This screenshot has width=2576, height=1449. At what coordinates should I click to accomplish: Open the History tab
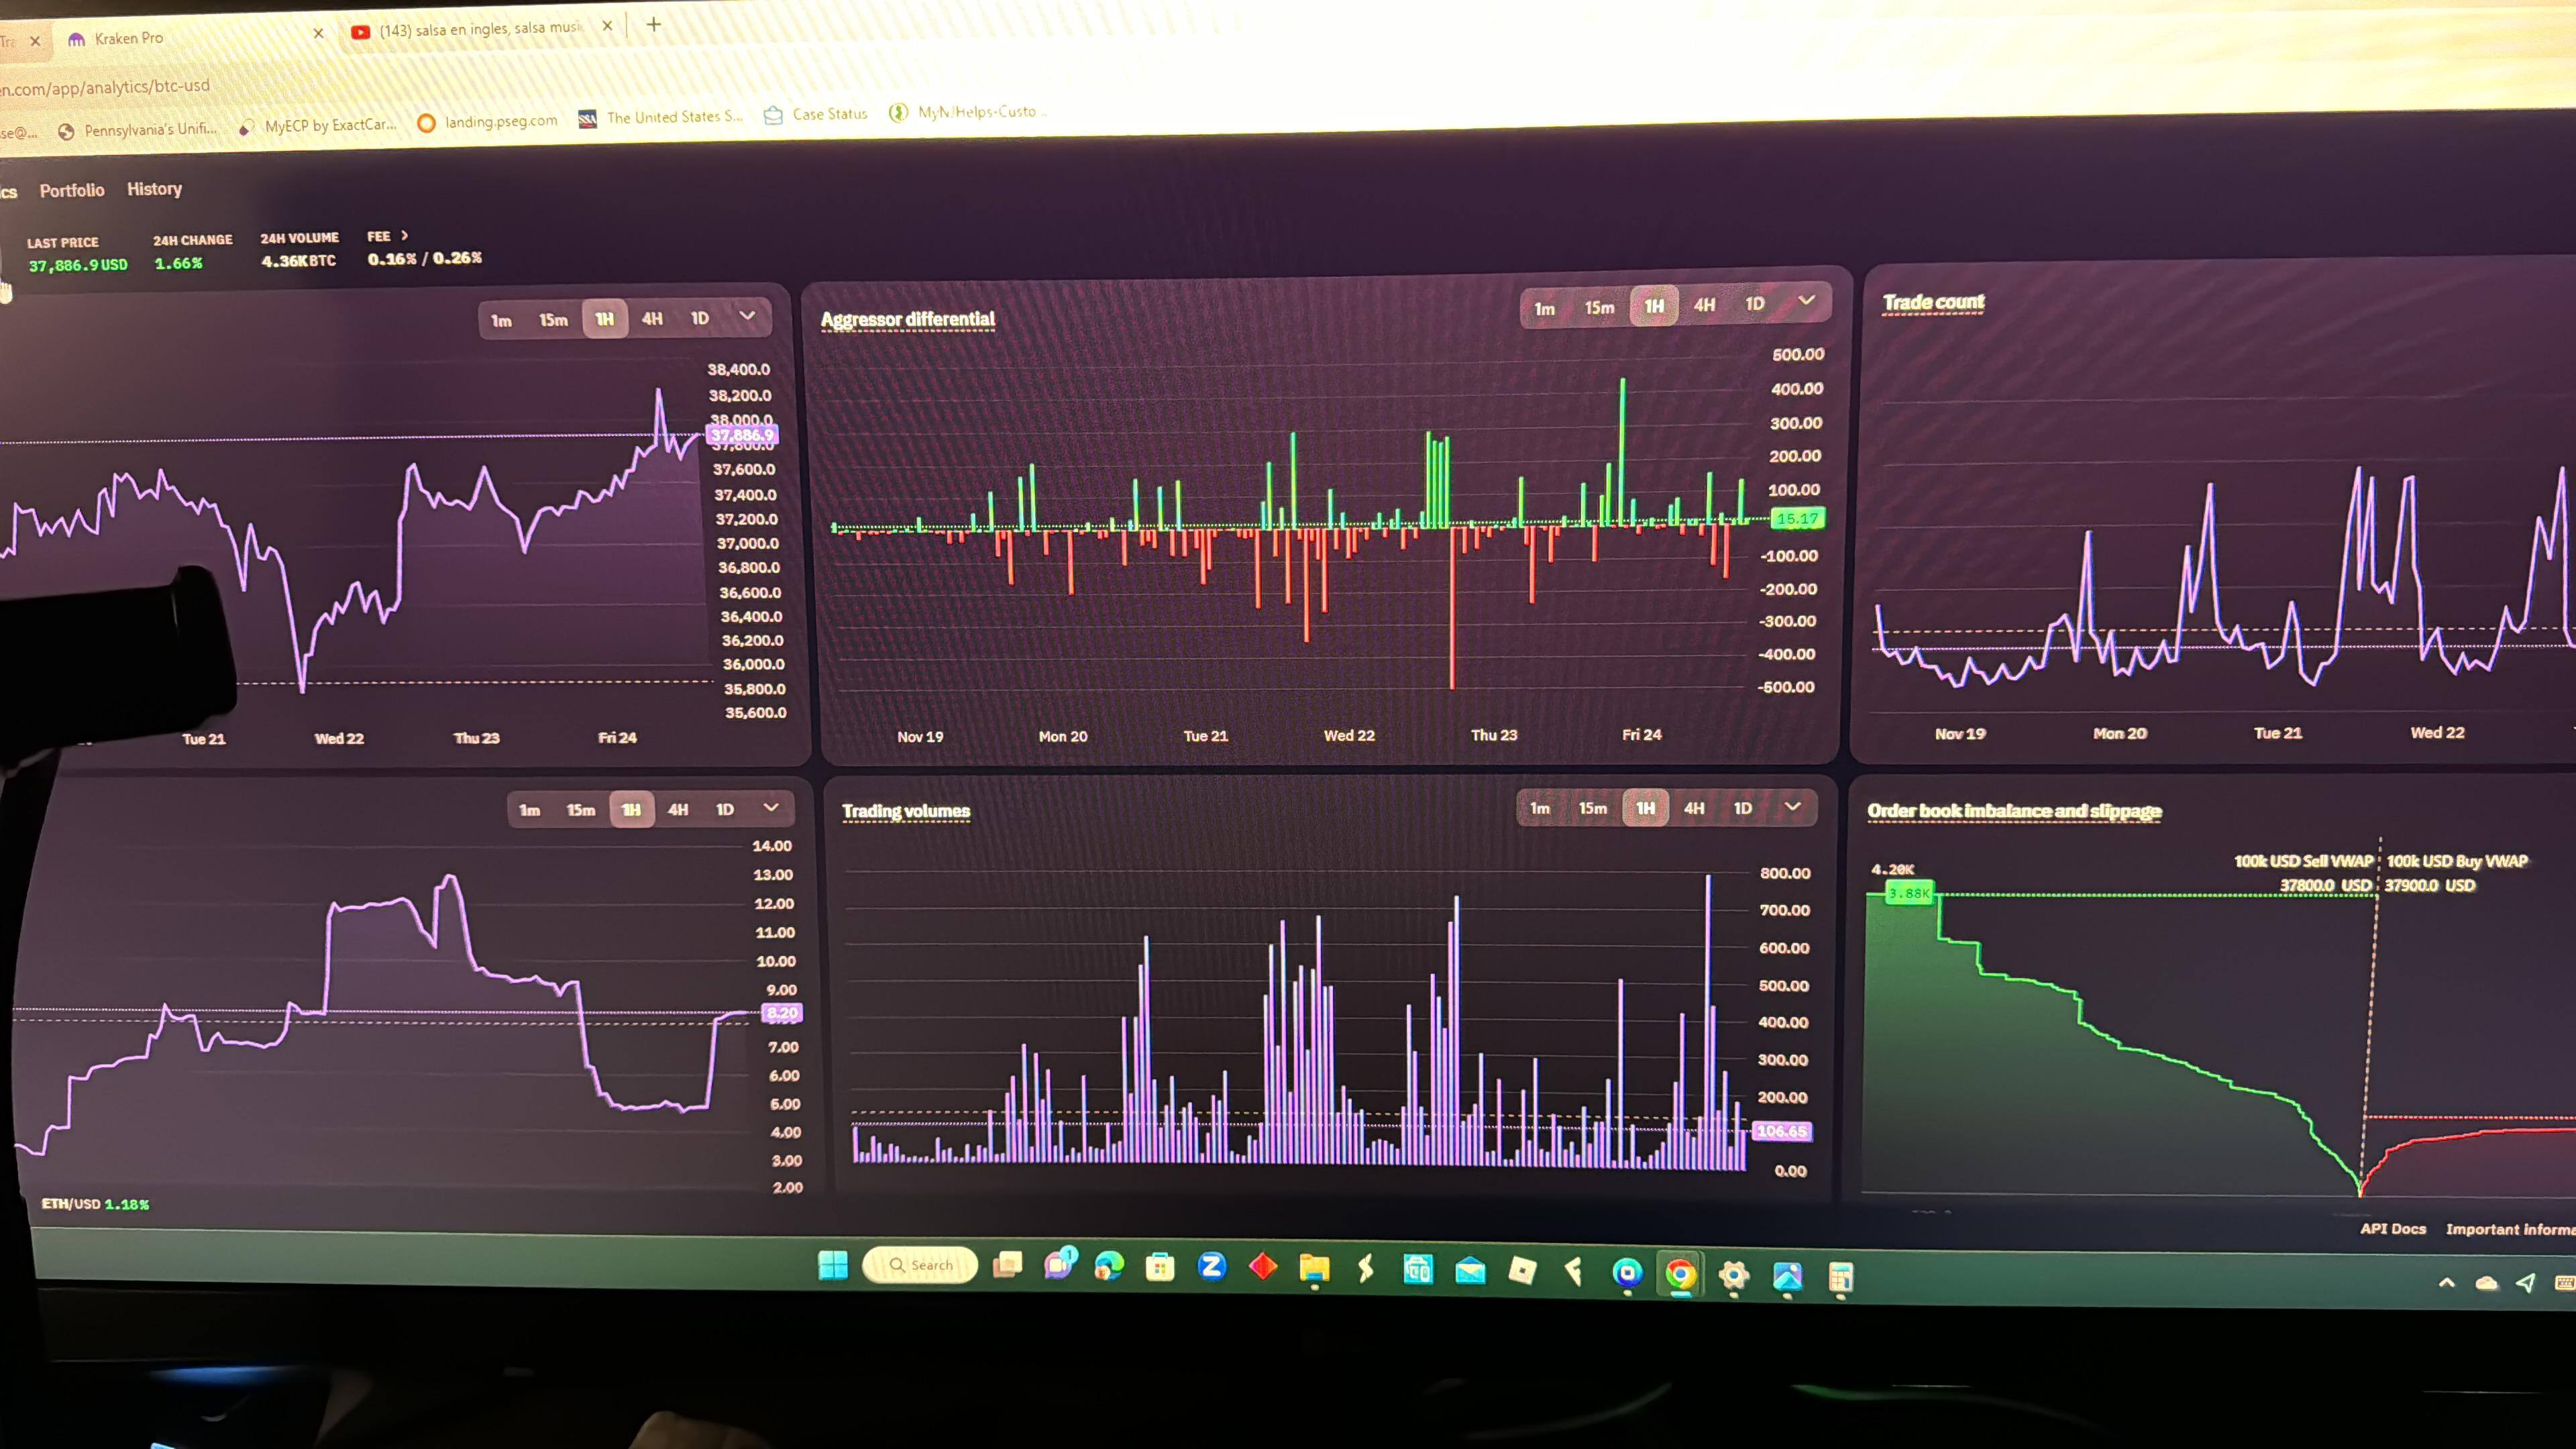[154, 189]
